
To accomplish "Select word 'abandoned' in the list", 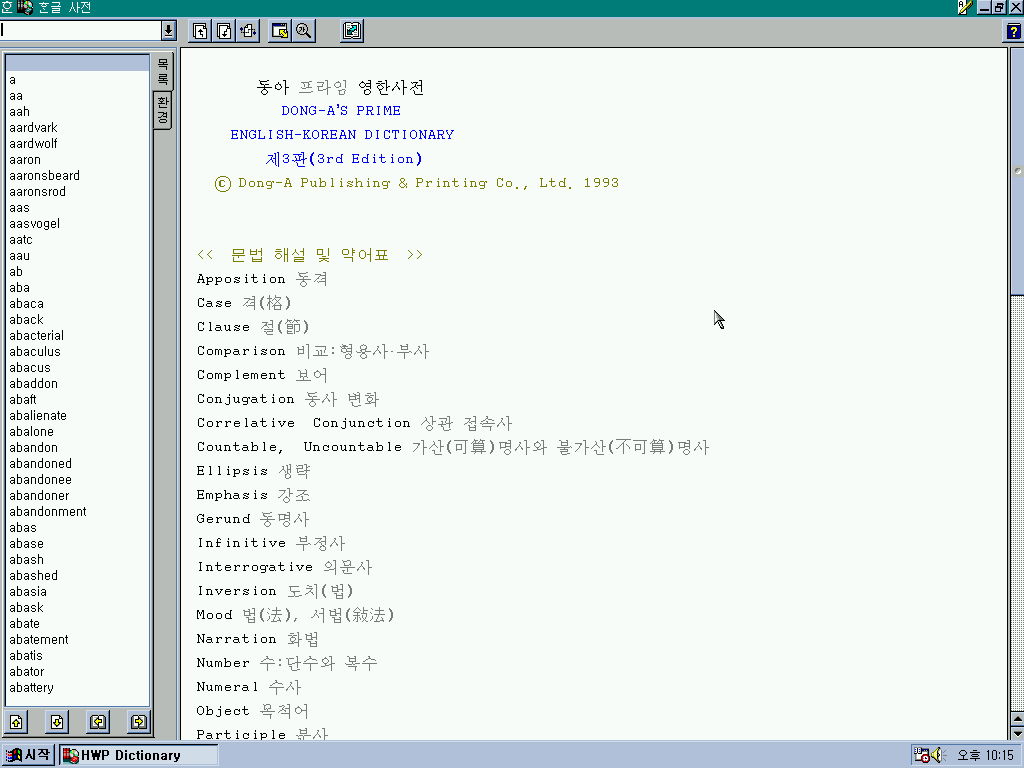I will 40,464.
